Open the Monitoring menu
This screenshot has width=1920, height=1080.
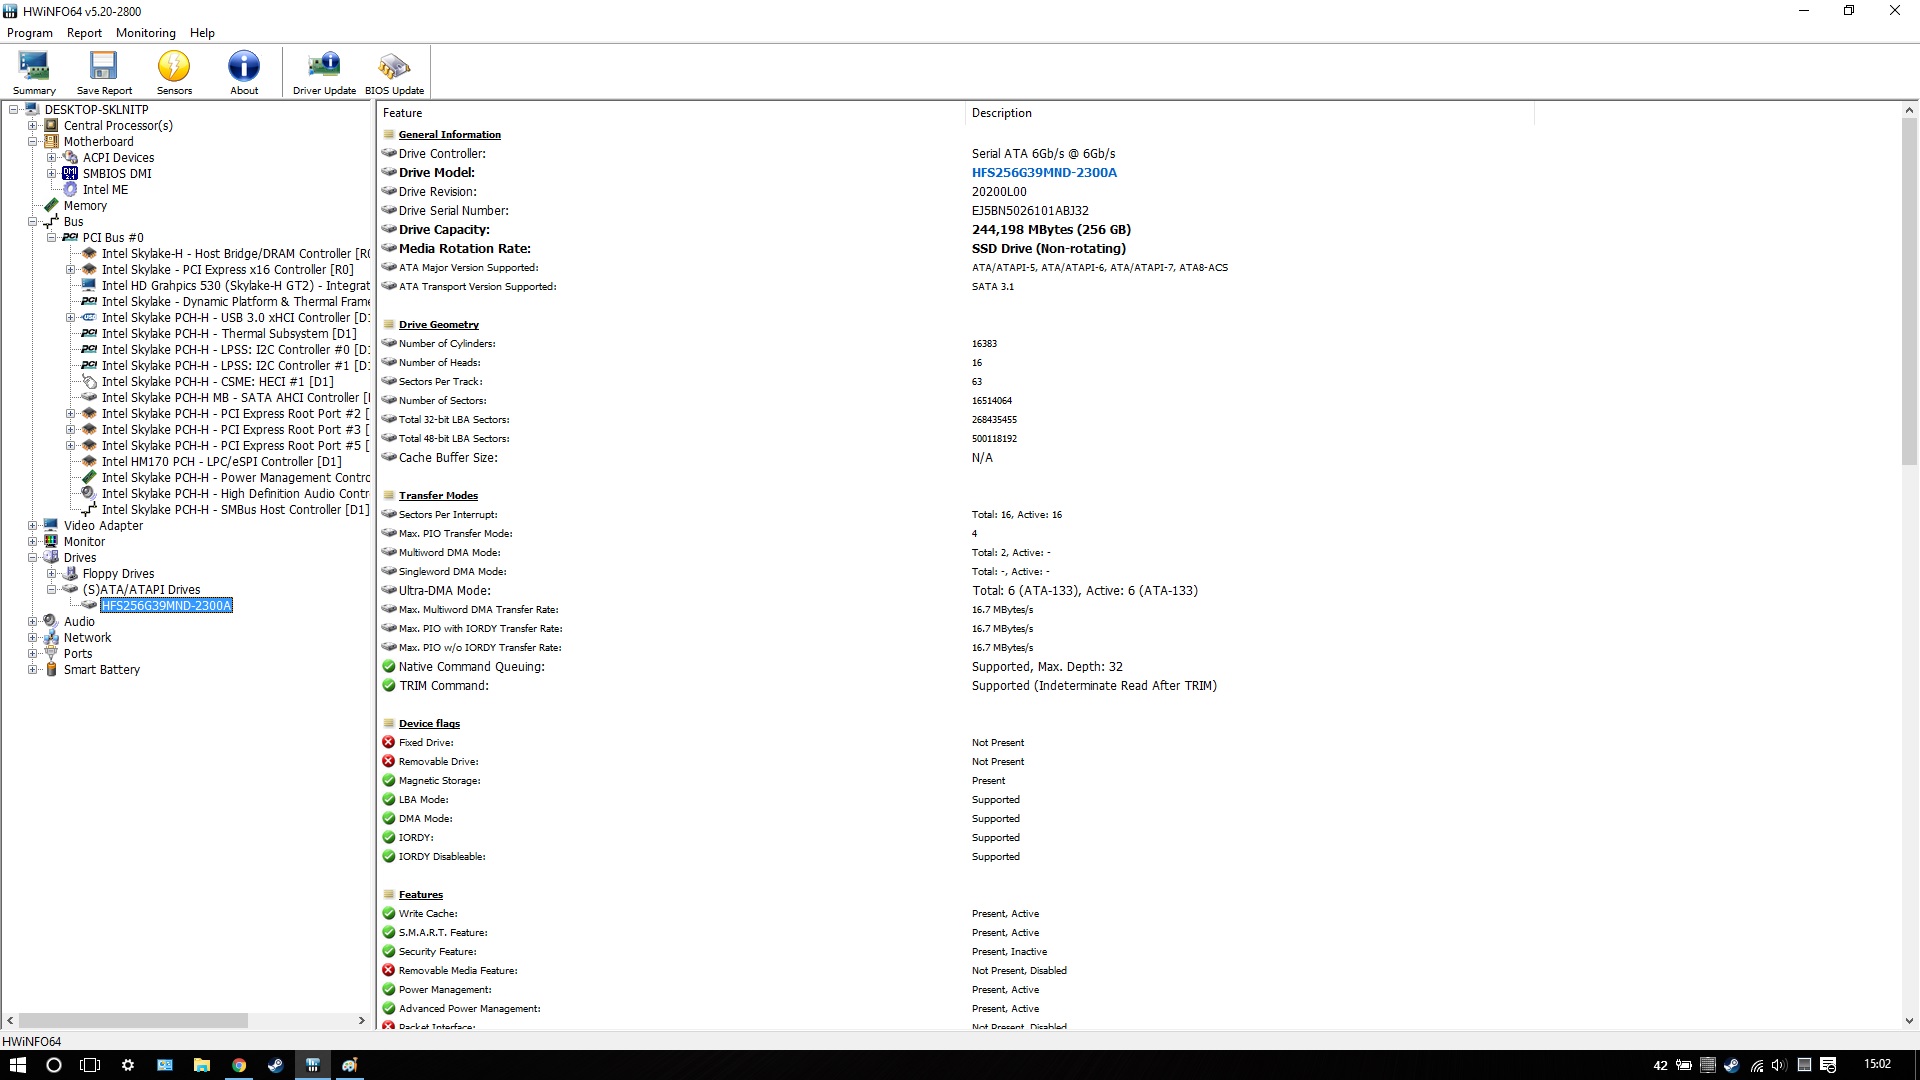click(145, 33)
